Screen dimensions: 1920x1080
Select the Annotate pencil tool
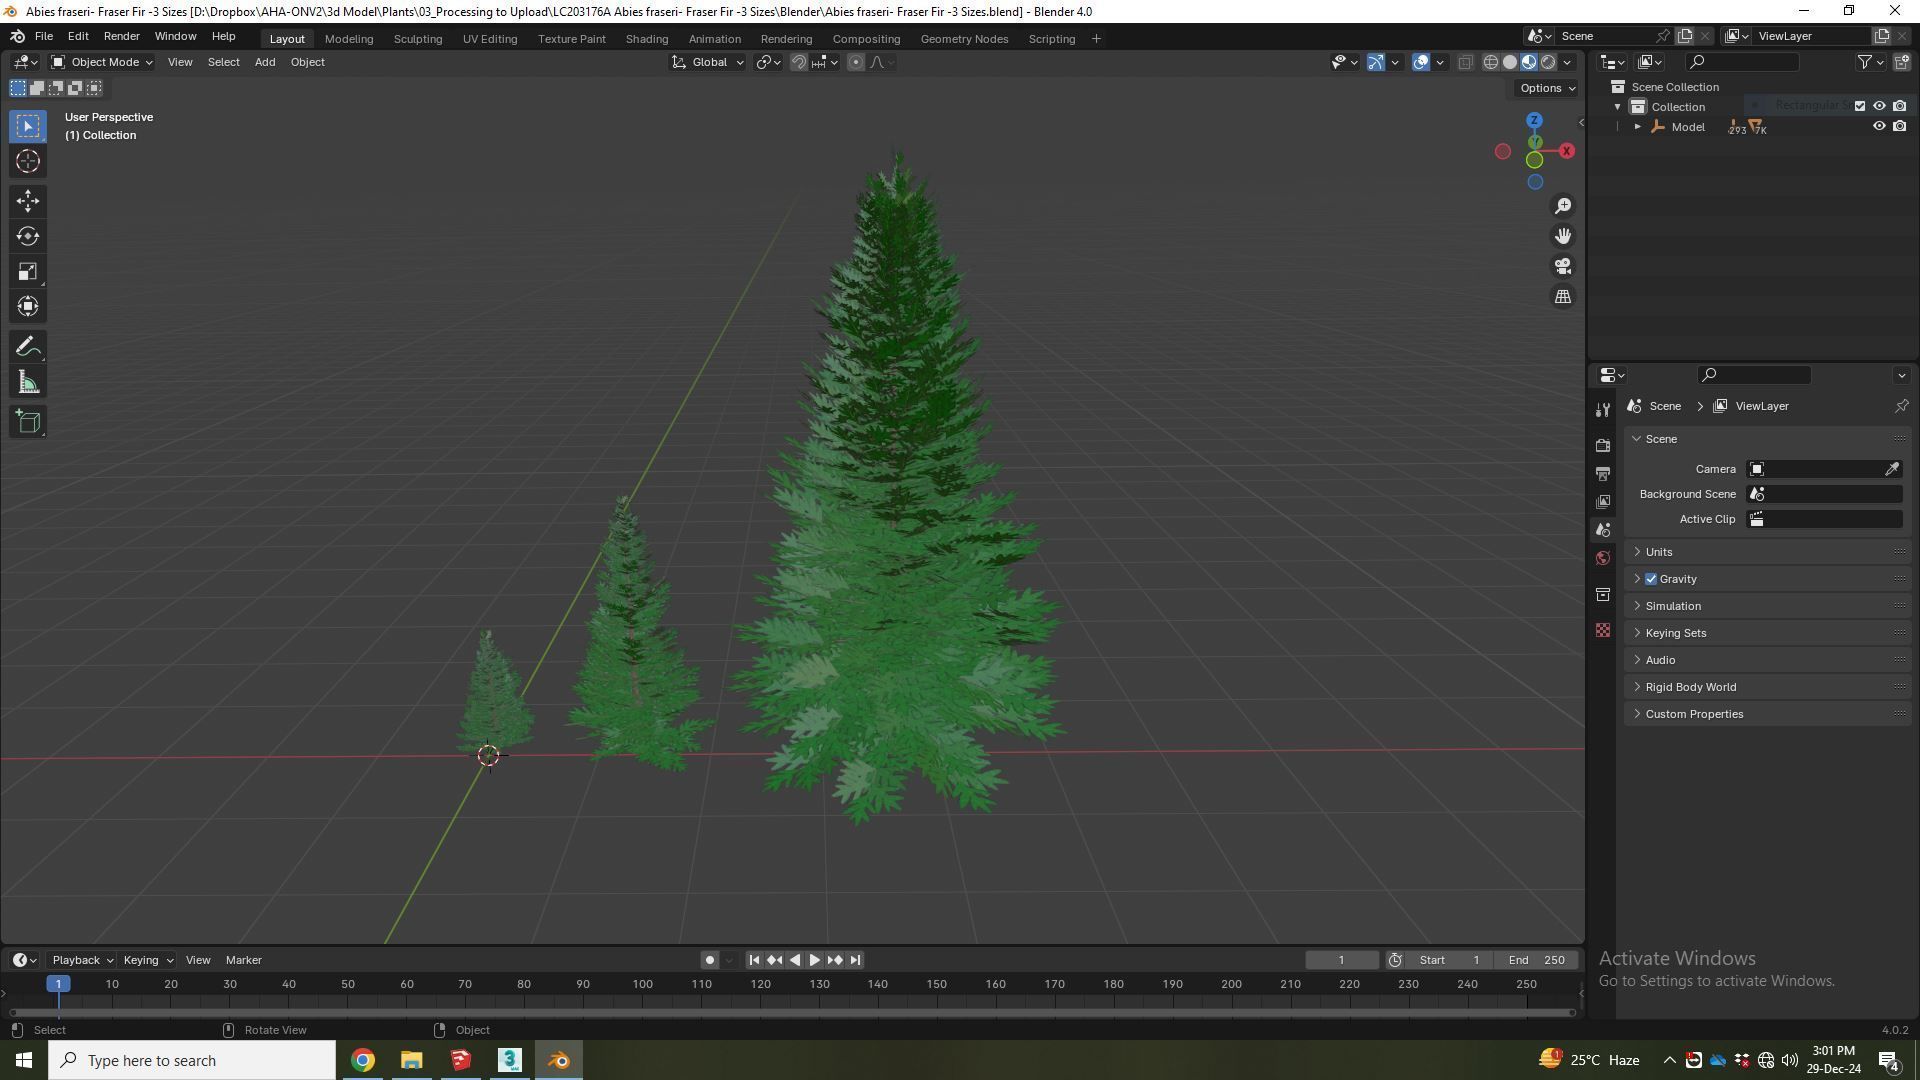pos(28,347)
